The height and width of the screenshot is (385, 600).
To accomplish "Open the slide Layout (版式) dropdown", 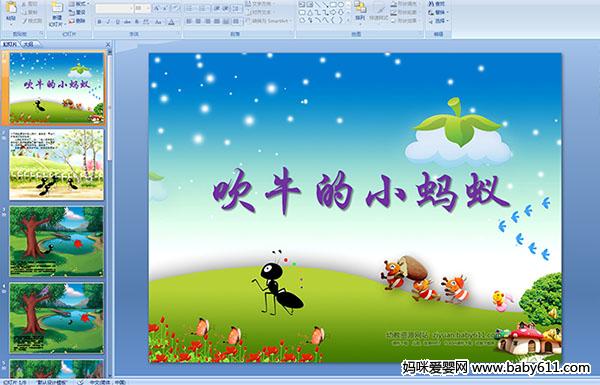I will coord(79,4).
